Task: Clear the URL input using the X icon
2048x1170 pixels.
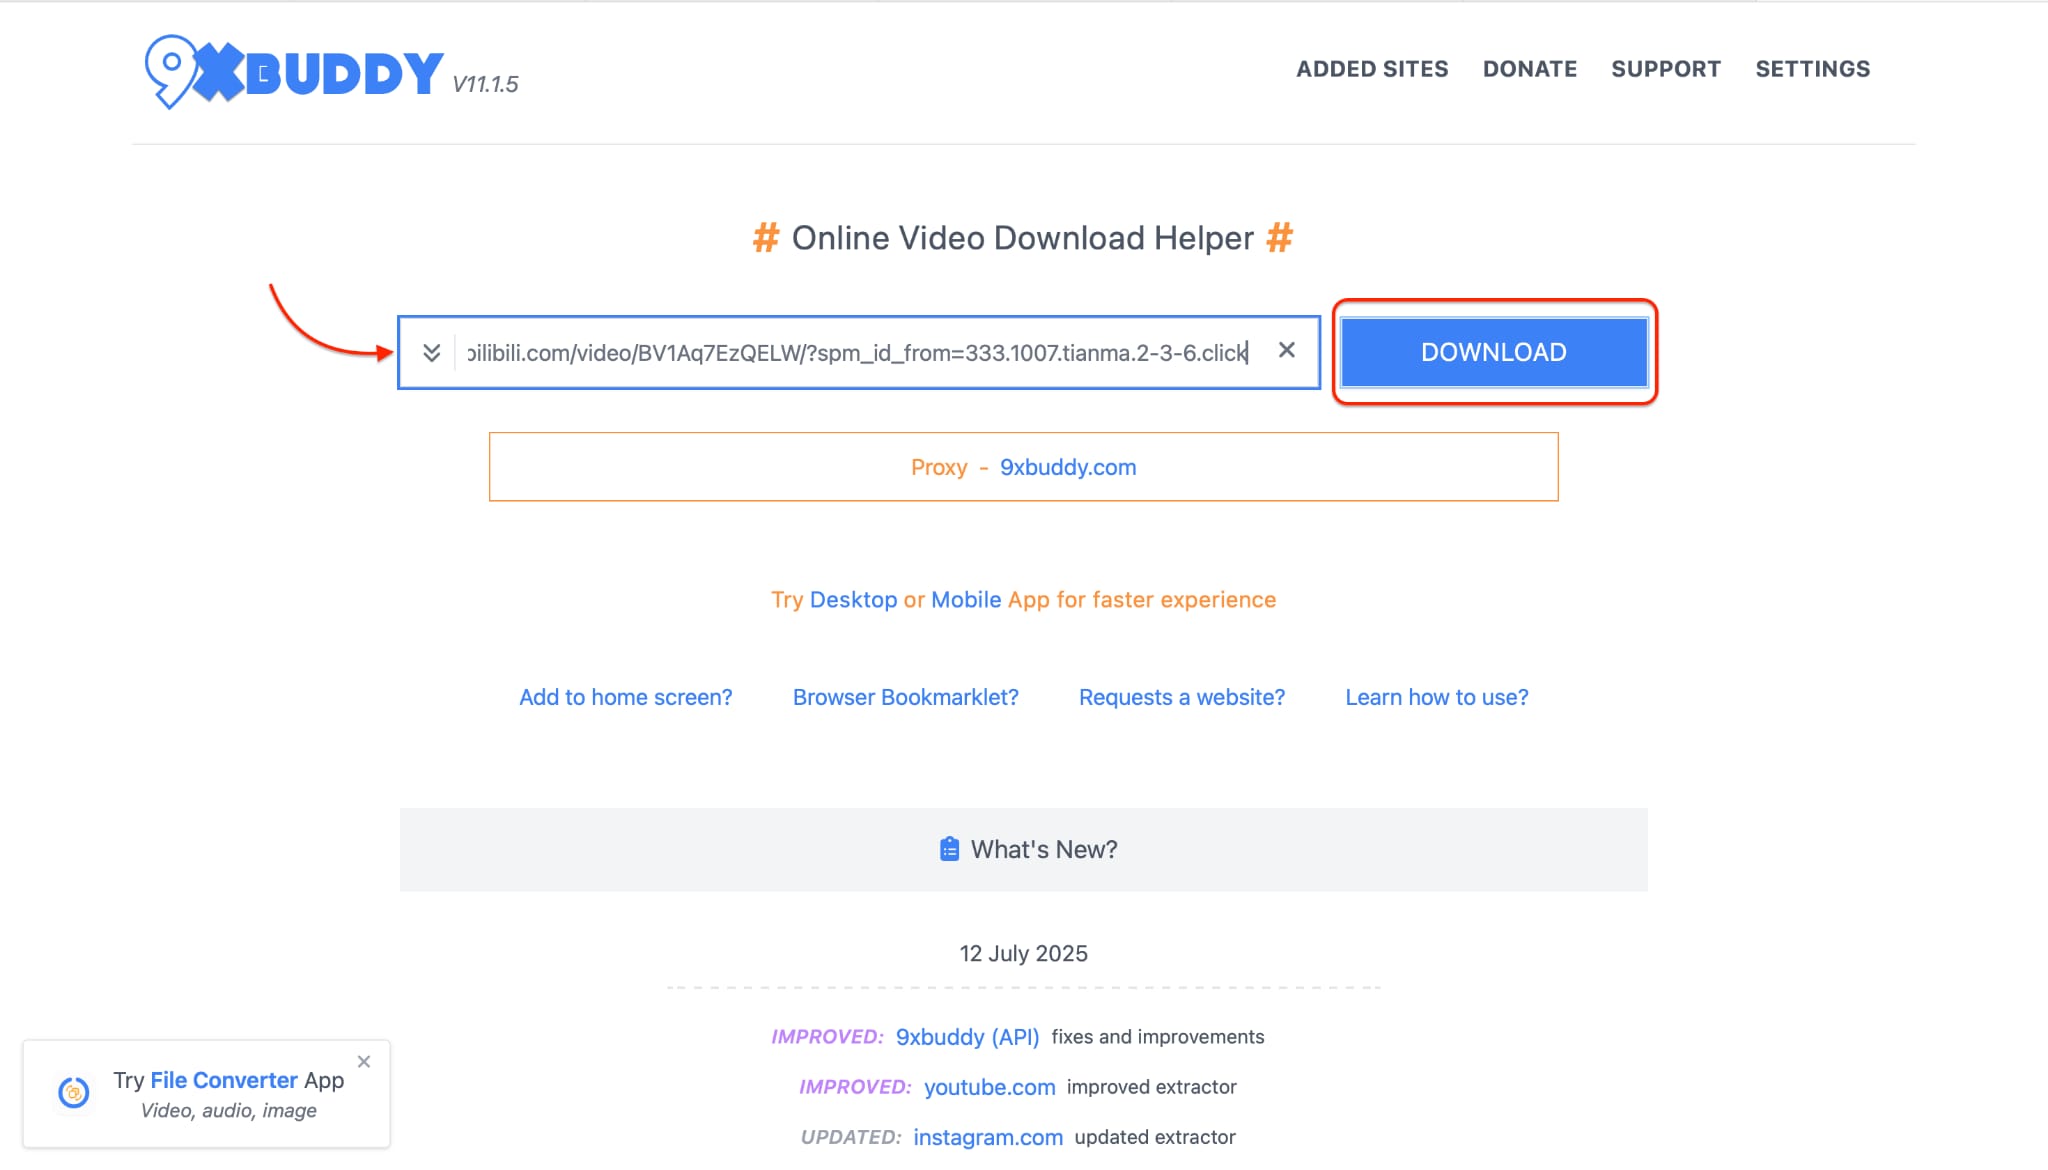Action: [1288, 351]
